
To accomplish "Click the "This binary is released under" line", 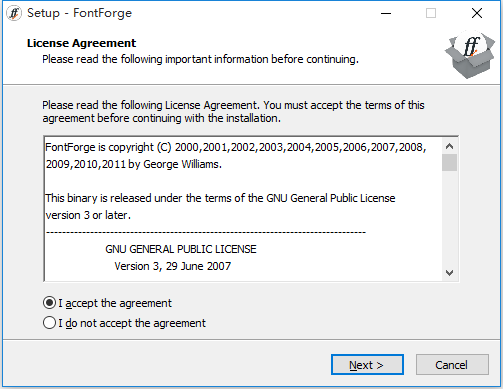I will point(220,198).
